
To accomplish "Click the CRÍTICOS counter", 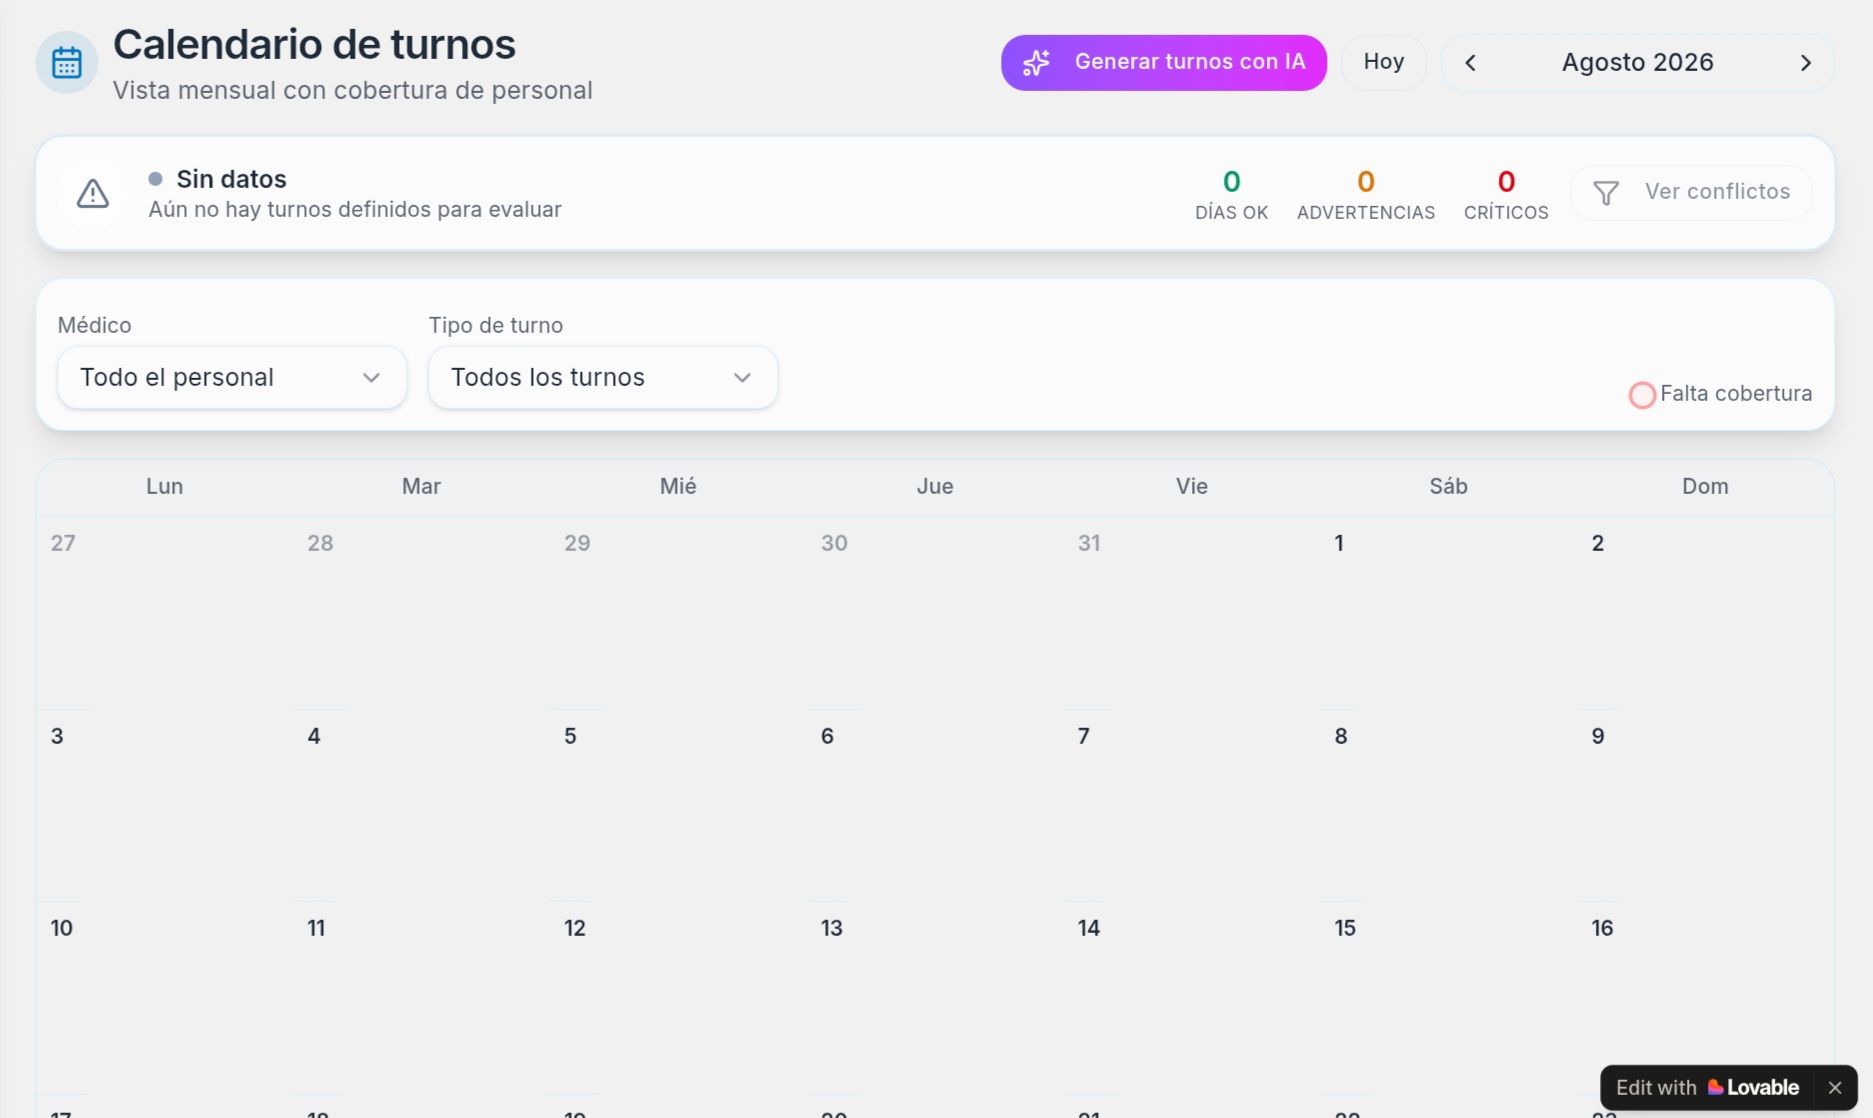I will pyautogui.click(x=1505, y=194).
